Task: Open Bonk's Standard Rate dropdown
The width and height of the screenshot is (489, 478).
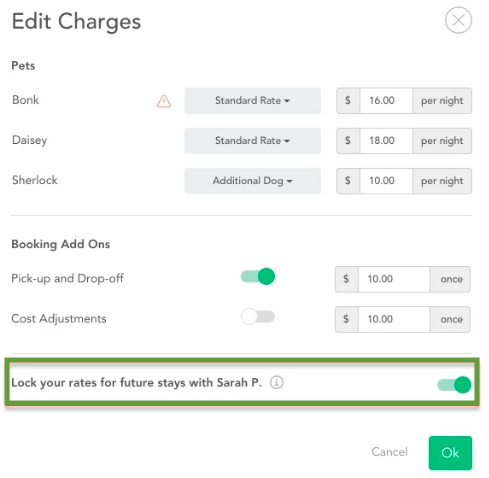Action: [x=253, y=101]
